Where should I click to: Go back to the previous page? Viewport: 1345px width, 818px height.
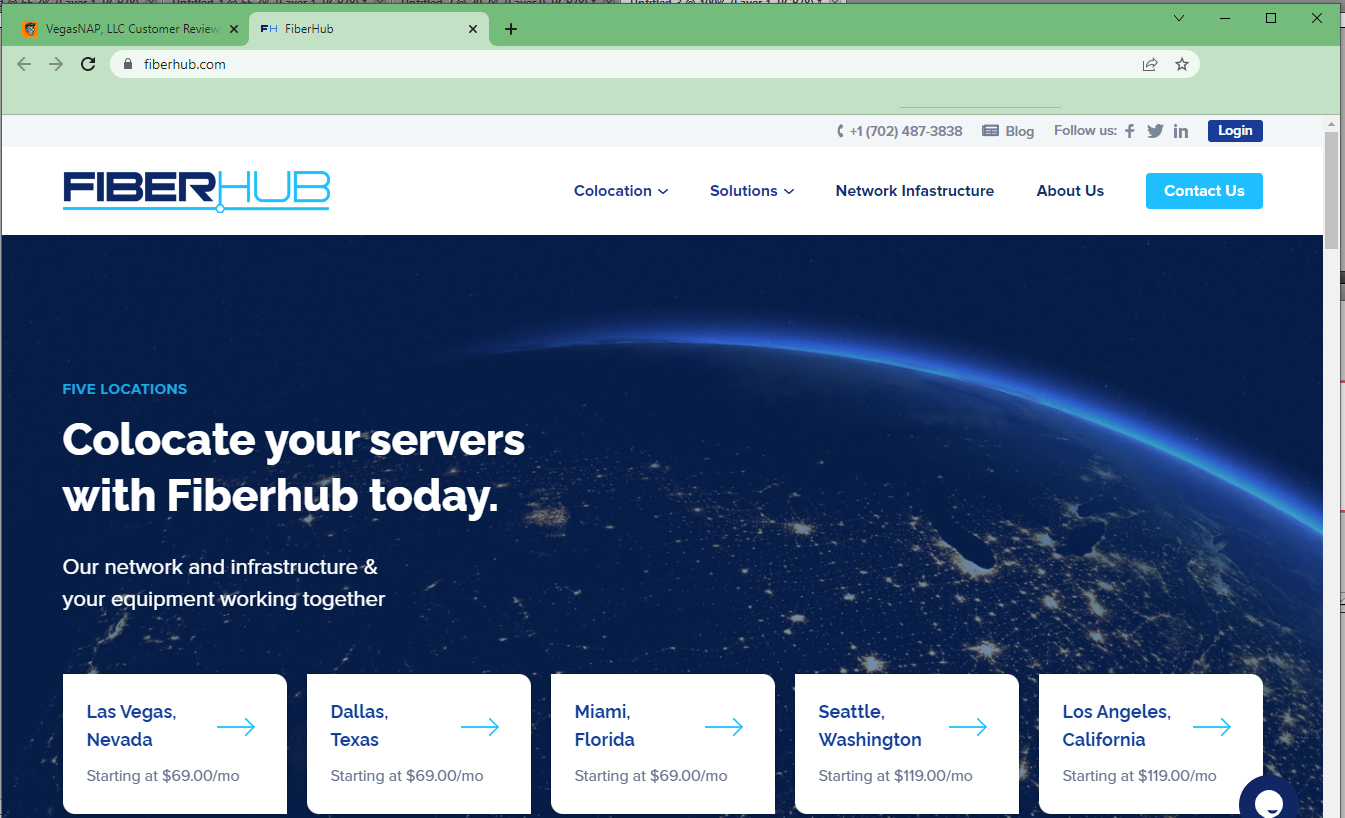coord(24,64)
